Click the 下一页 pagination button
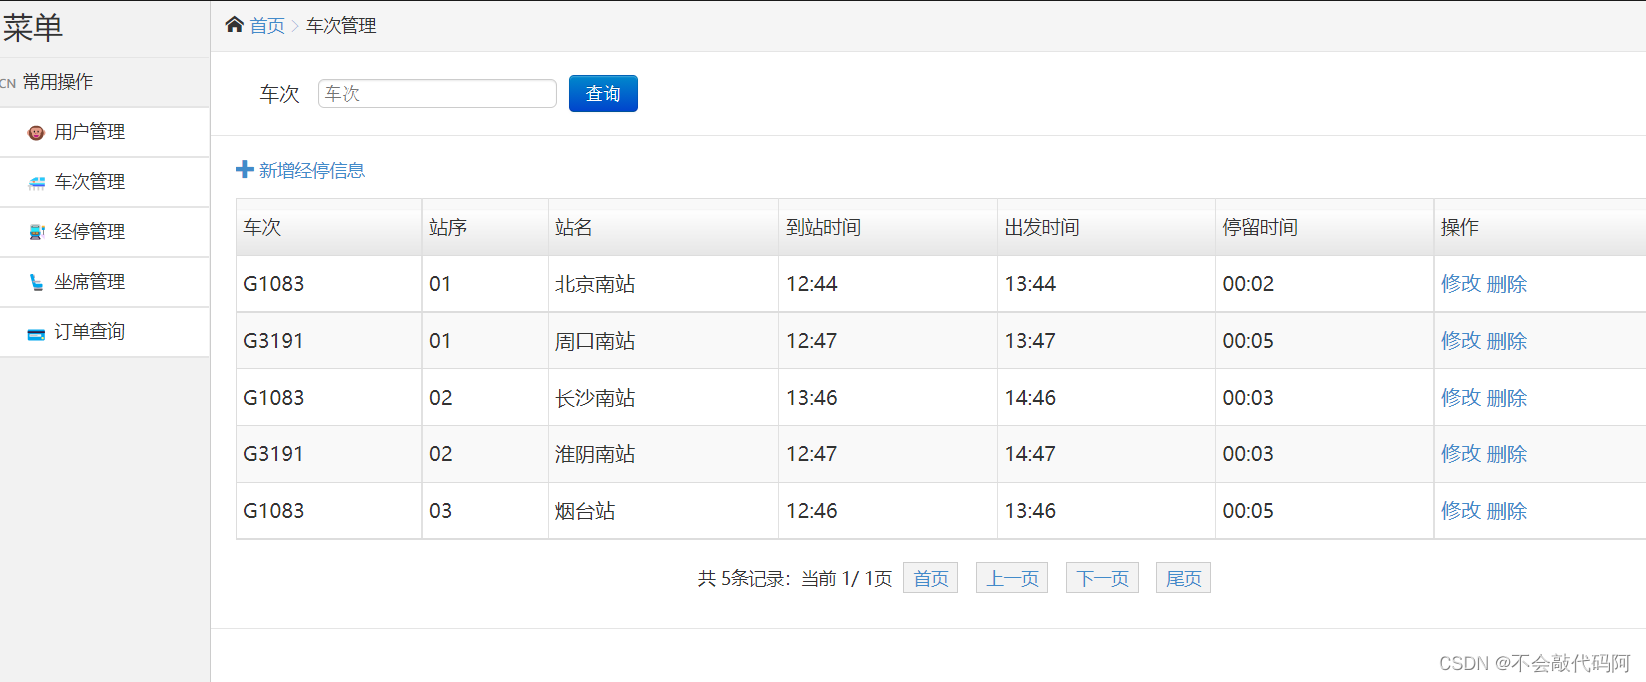The image size is (1646, 682). click(x=1102, y=578)
